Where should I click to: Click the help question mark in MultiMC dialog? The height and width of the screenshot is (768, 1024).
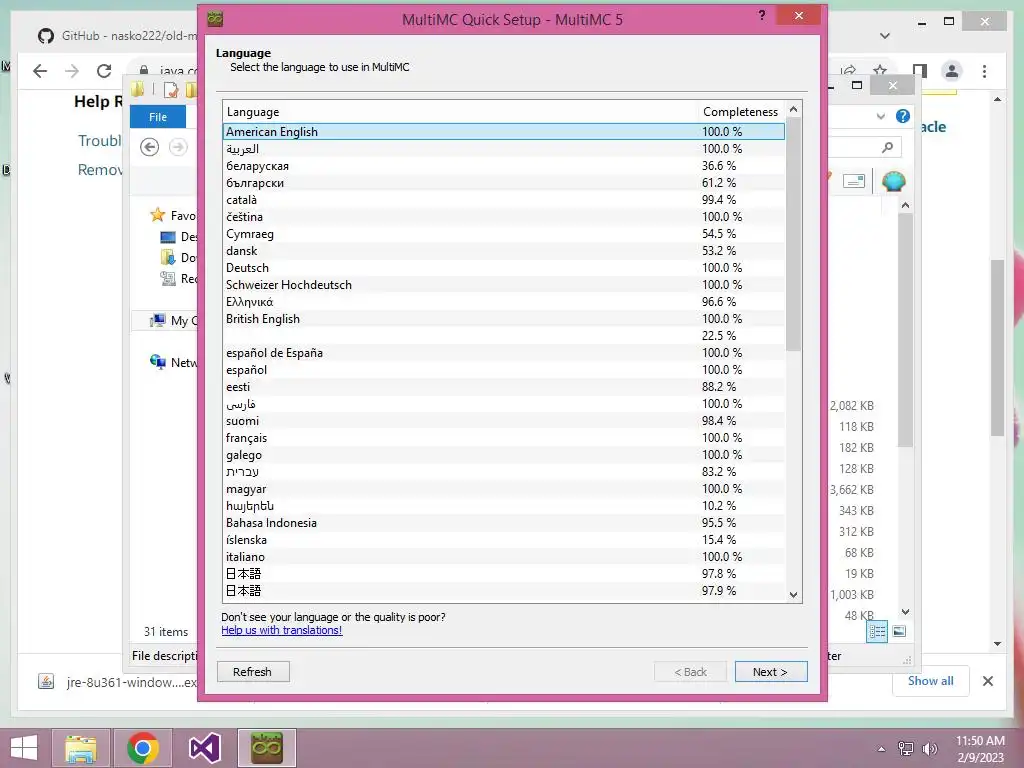pyautogui.click(x=761, y=15)
